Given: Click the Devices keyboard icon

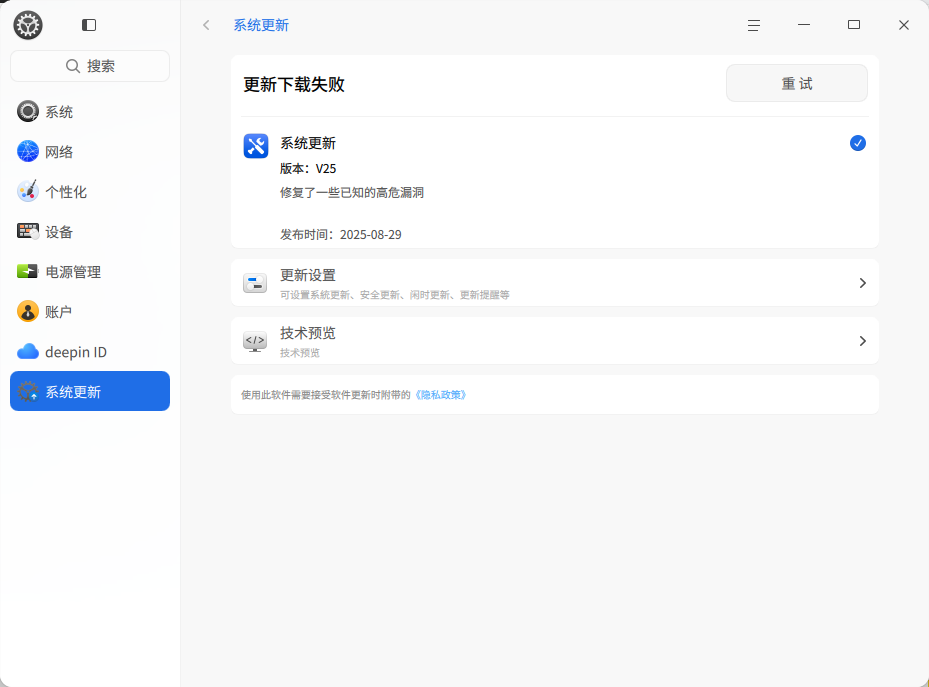Looking at the screenshot, I should 28,232.
